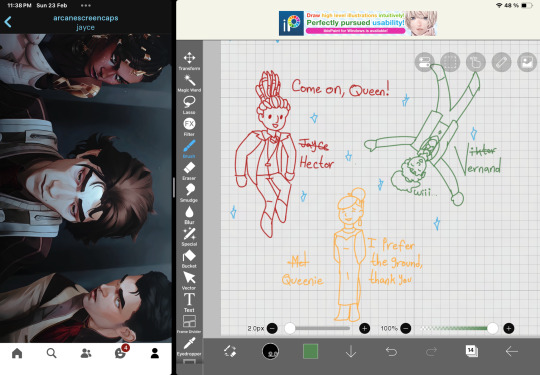Select the Text tool
This screenshot has width=540, height=375.
[x=189, y=303]
